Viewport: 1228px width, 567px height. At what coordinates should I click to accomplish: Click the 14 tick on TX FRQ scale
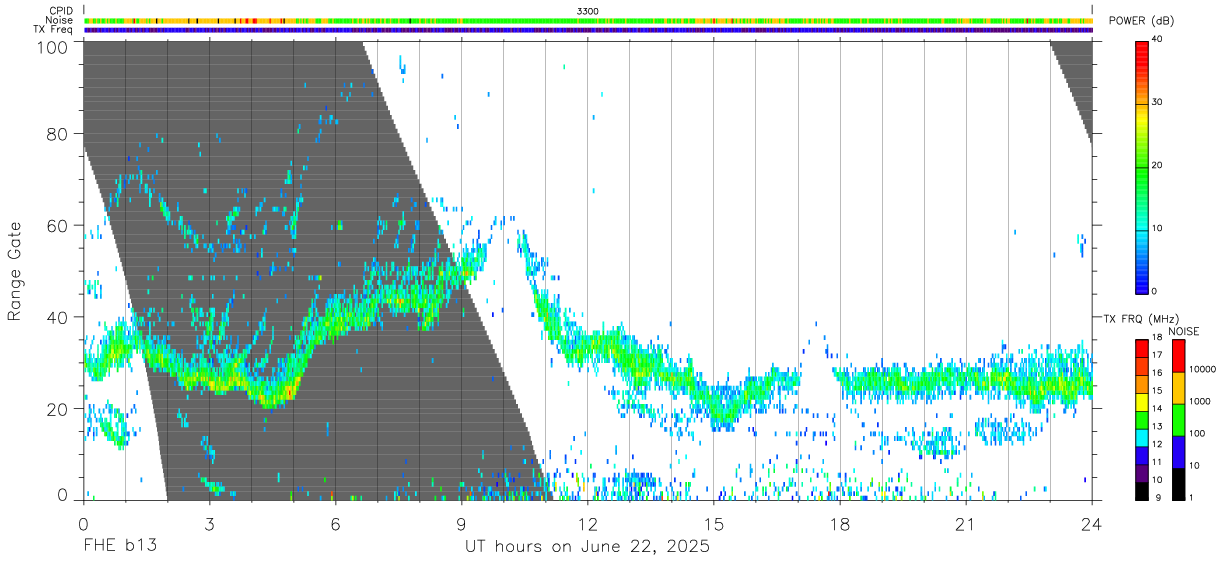click(x=1156, y=408)
